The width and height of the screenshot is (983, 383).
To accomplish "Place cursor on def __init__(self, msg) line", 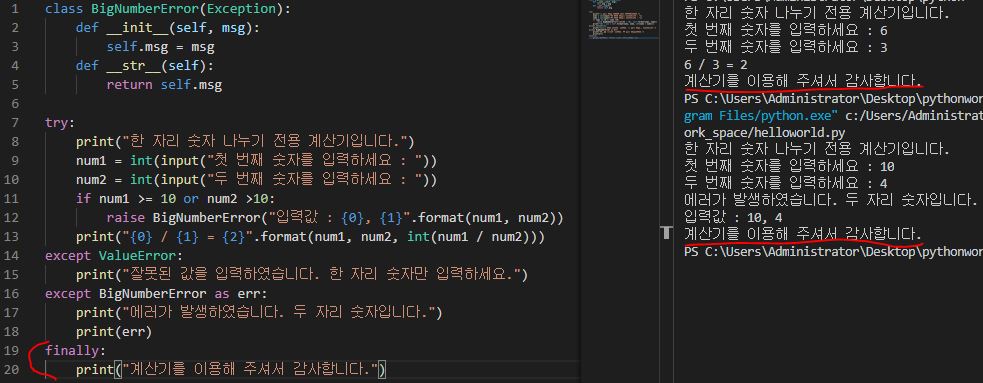I will [167, 28].
